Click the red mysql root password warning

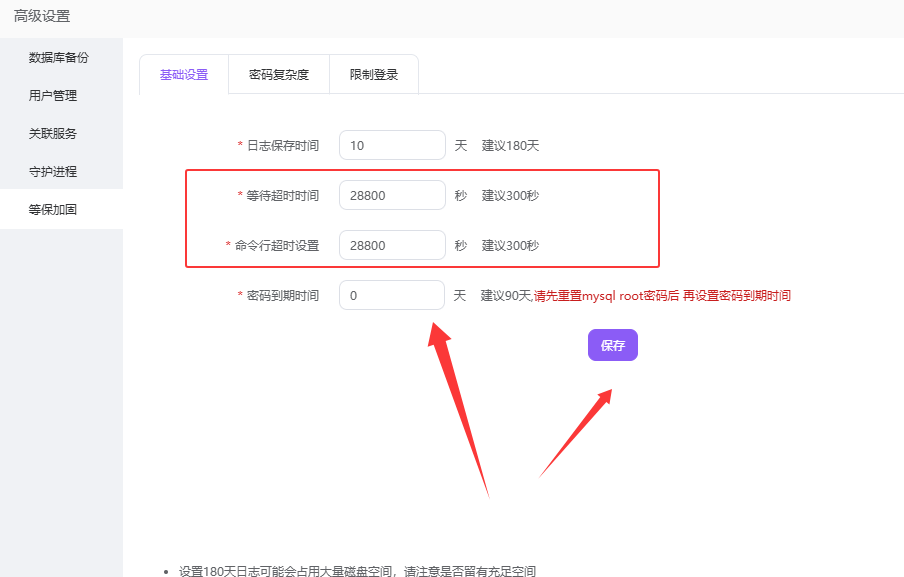(662, 296)
